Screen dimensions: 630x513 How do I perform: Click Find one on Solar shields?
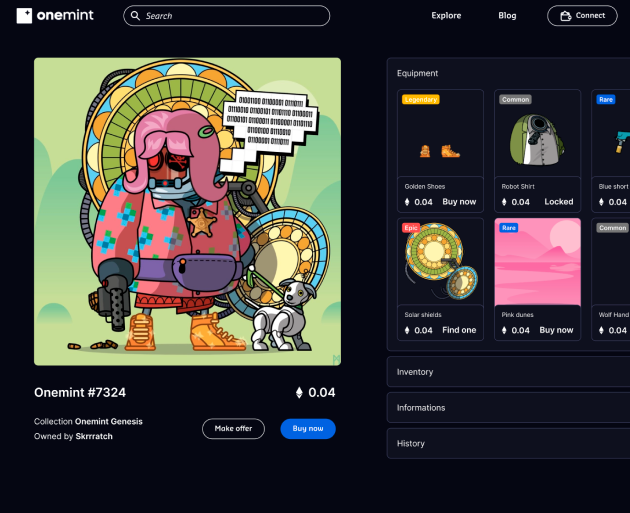pyautogui.click(x=459, y=330)
